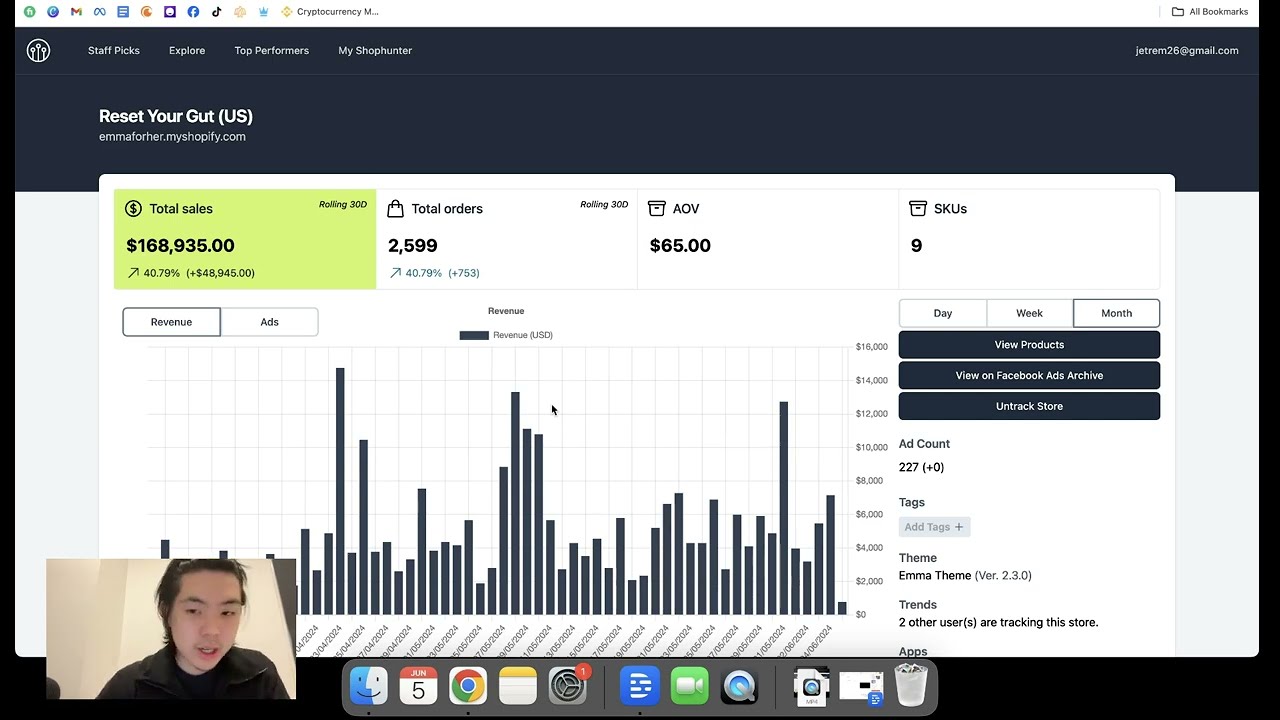Click the total orders value 2,599
This screenshot has width=1280, height=720.
(x=412, y=245)
